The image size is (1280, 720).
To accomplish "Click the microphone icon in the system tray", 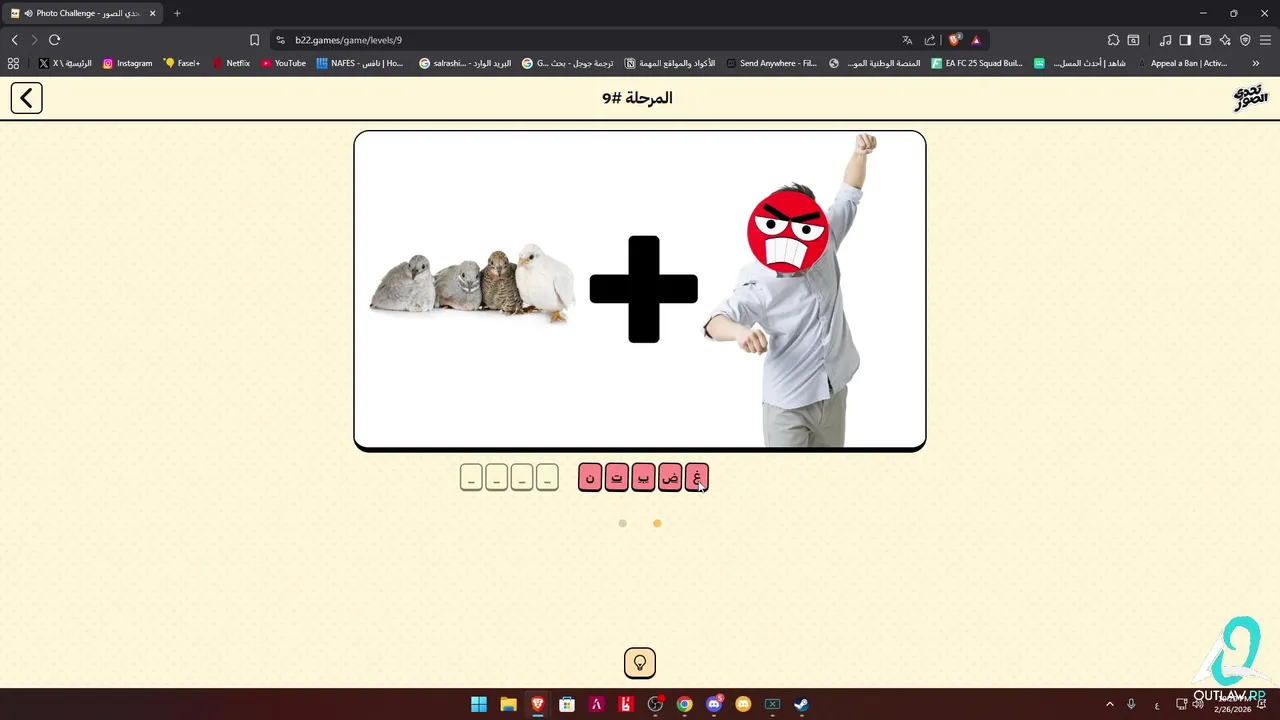I will 1131,704.
